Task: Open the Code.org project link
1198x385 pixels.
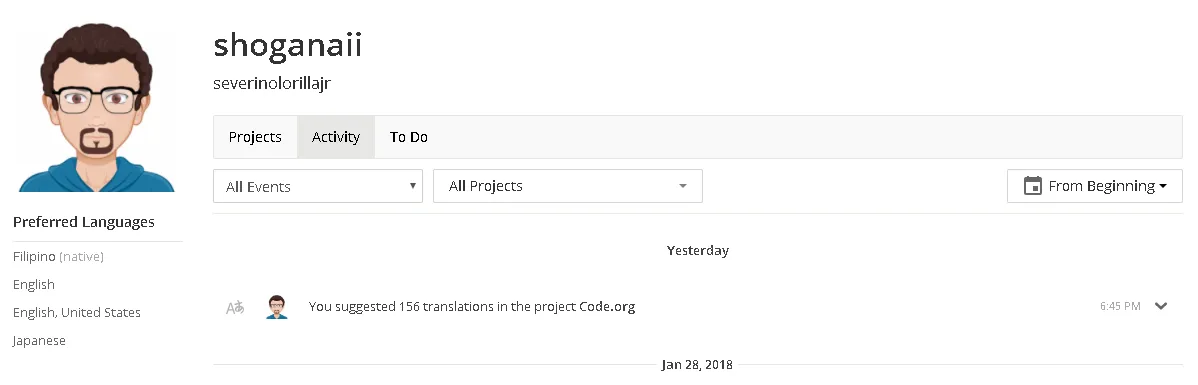Action: (x=607, y=307)
